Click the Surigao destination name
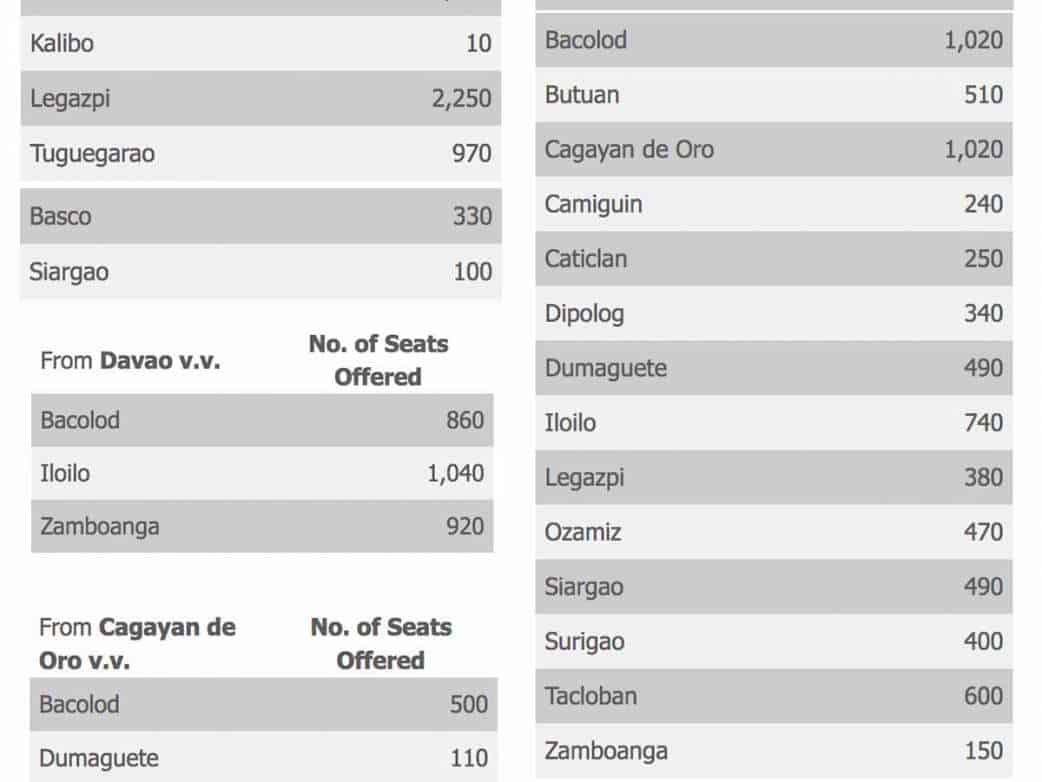1042x782 pixels. coord(584,641)
